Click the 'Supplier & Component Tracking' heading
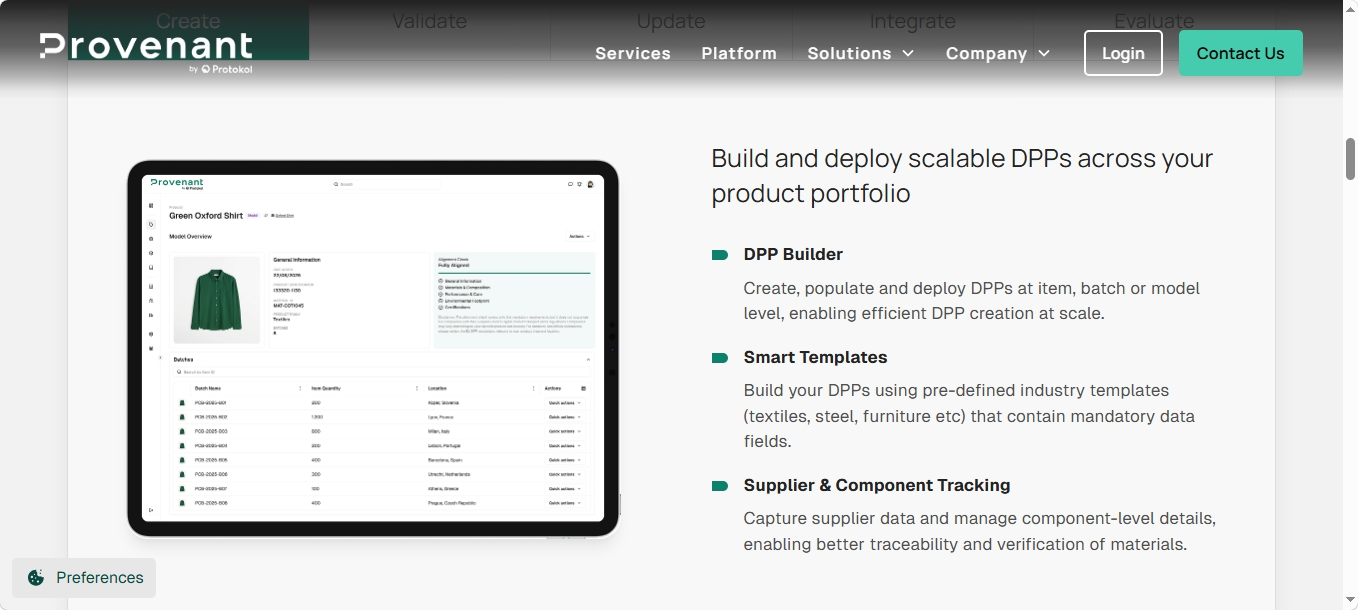 877,485
